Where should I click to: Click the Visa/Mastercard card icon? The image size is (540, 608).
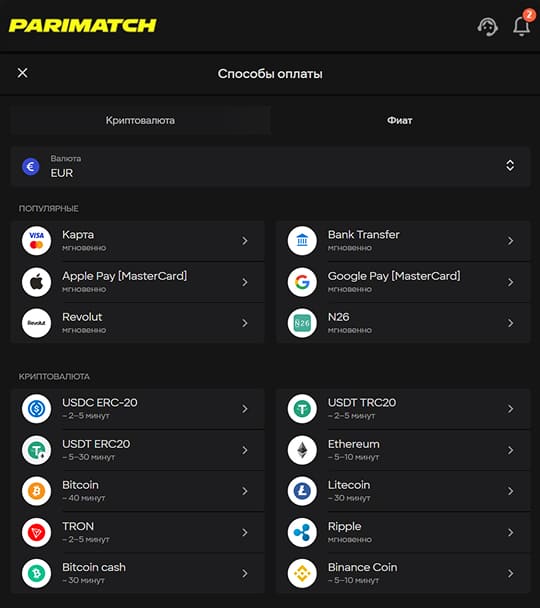coord(36,241)
